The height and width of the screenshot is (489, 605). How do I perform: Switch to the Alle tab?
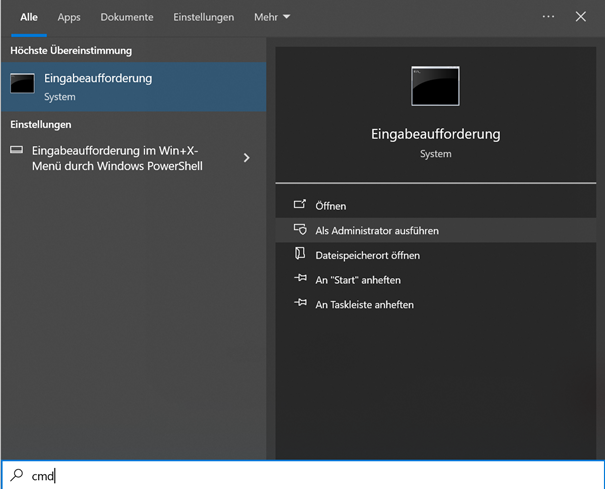pos(29,17)
